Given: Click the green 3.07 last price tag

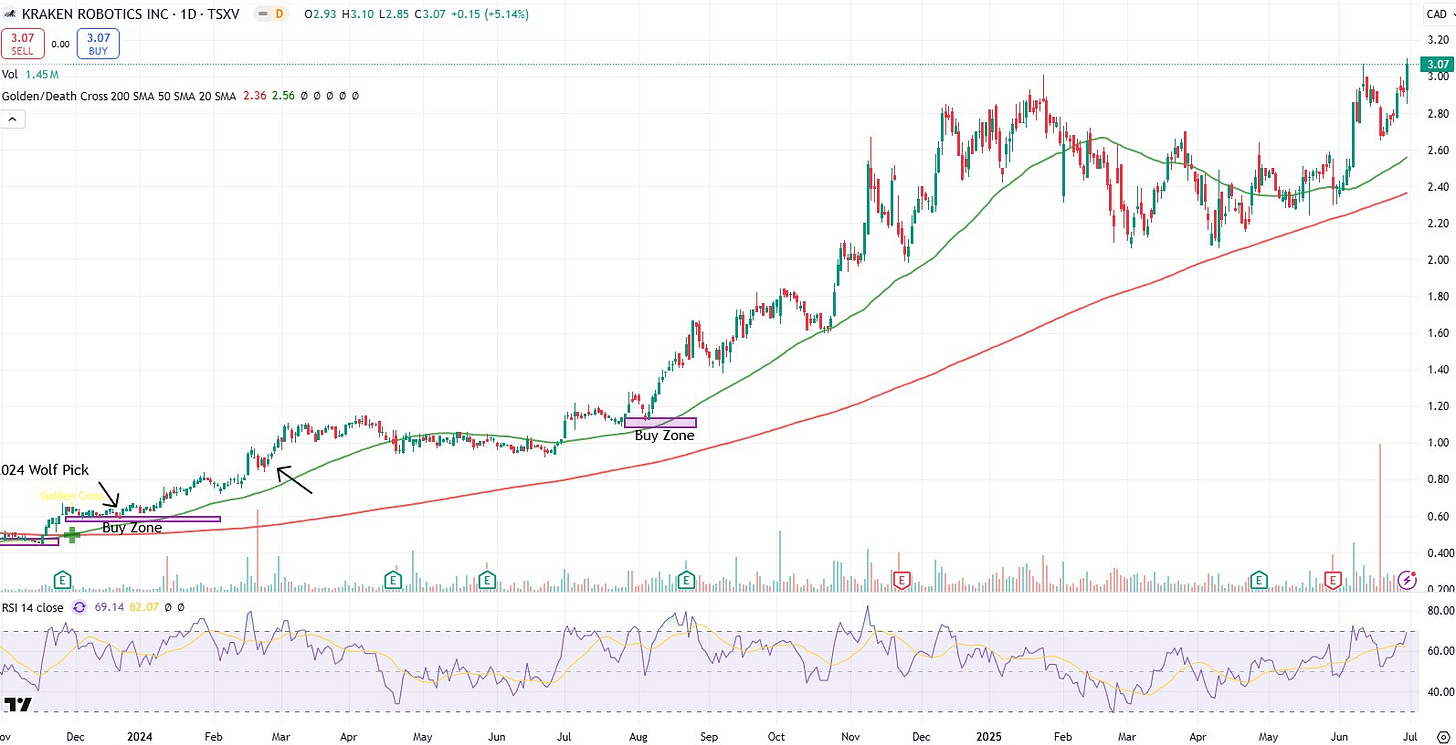Looking at the screenshot, I should [x=1437, y=64].
